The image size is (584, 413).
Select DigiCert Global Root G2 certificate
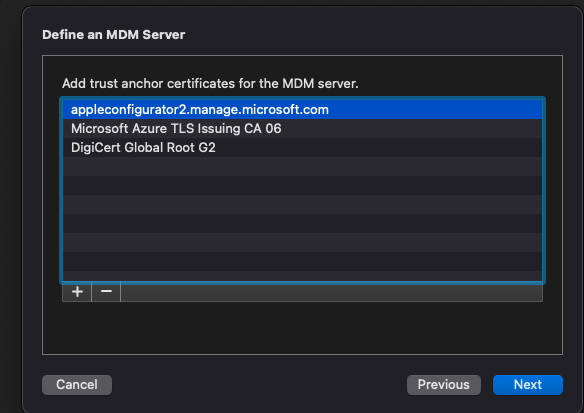tap(302, 147)
